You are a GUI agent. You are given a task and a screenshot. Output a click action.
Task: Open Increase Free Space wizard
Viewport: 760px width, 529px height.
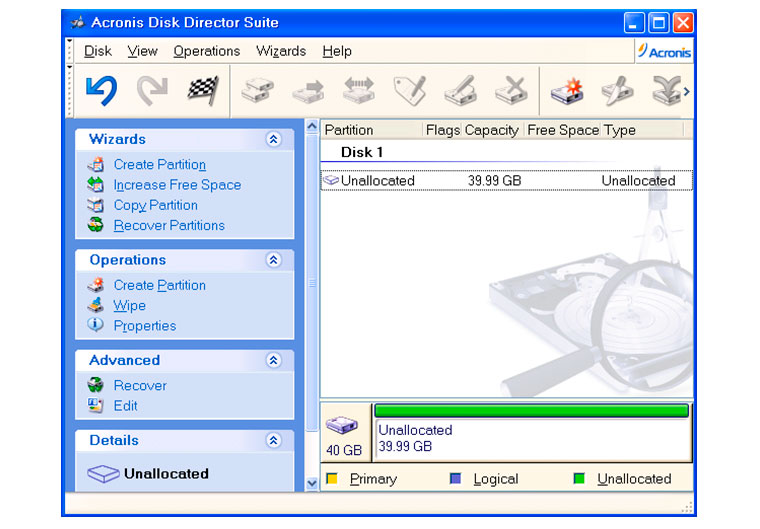[177, 185]
